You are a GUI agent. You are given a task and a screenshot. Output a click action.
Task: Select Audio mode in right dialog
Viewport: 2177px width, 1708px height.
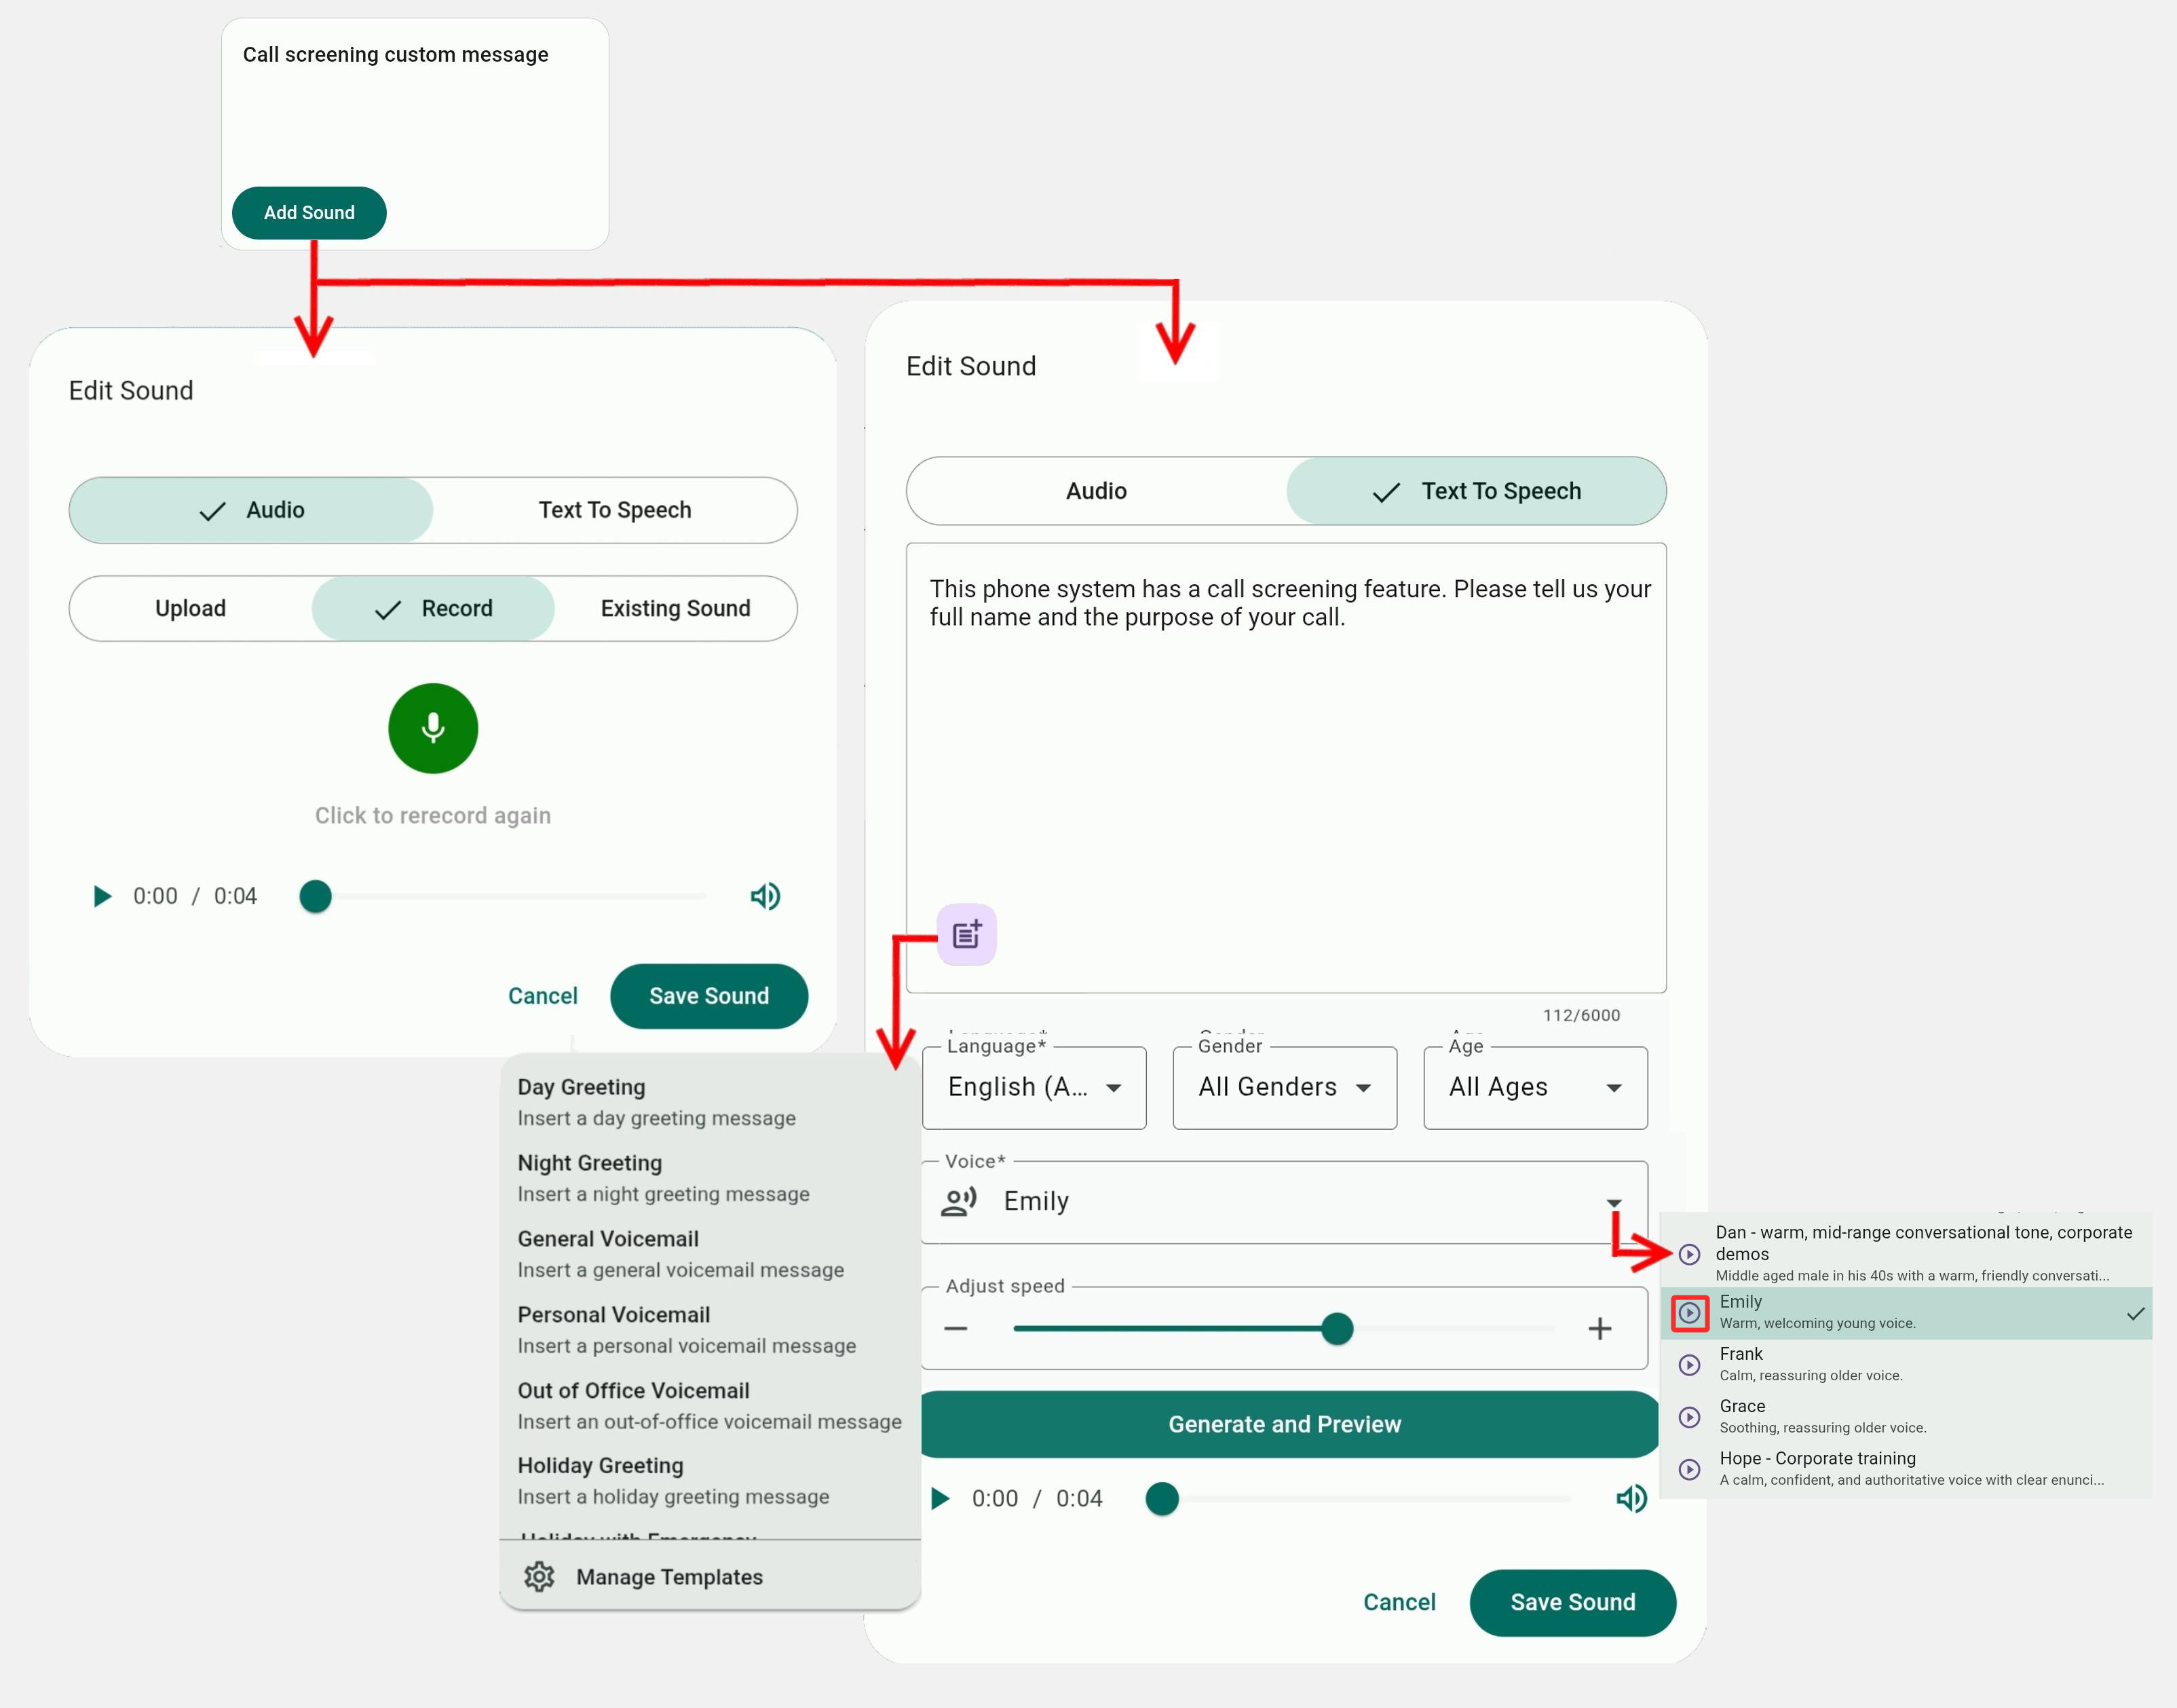click(x=1096, y=491)
